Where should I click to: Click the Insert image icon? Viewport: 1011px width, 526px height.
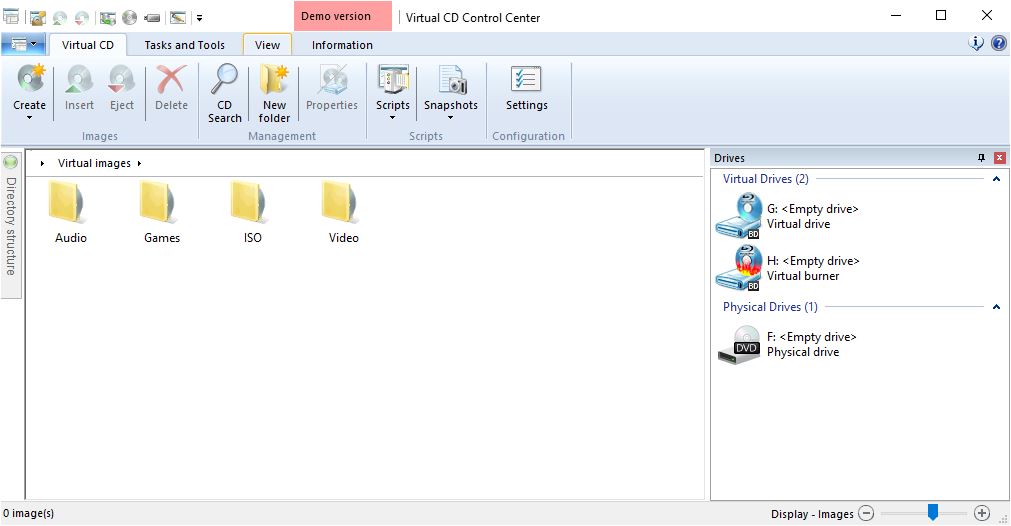point(79,79)
